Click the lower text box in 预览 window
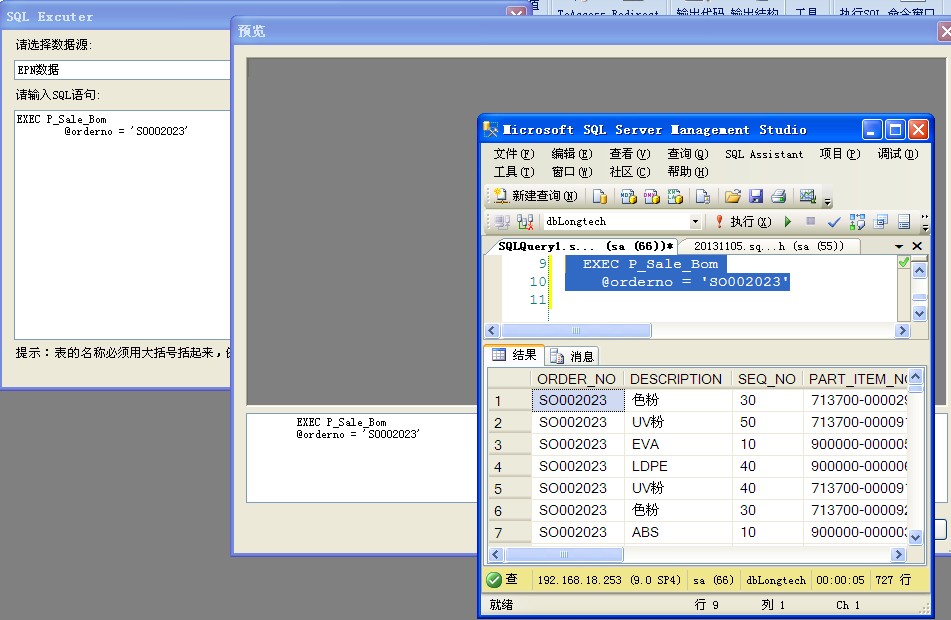The image size is (951, 620). click(362, 458)
